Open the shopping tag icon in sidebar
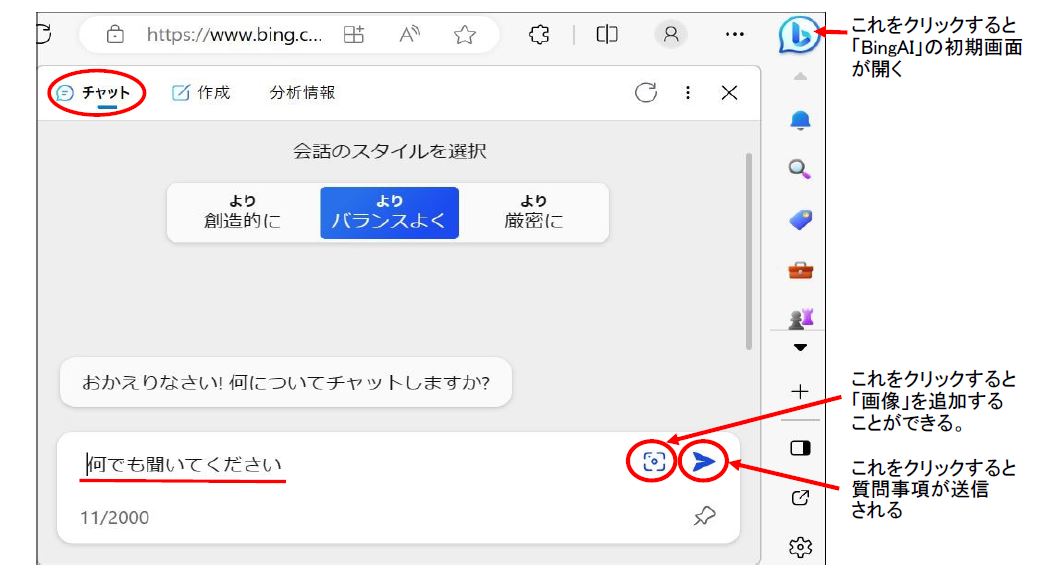Viewport: 1047px width, 580px height. click(x=799, y=220)
